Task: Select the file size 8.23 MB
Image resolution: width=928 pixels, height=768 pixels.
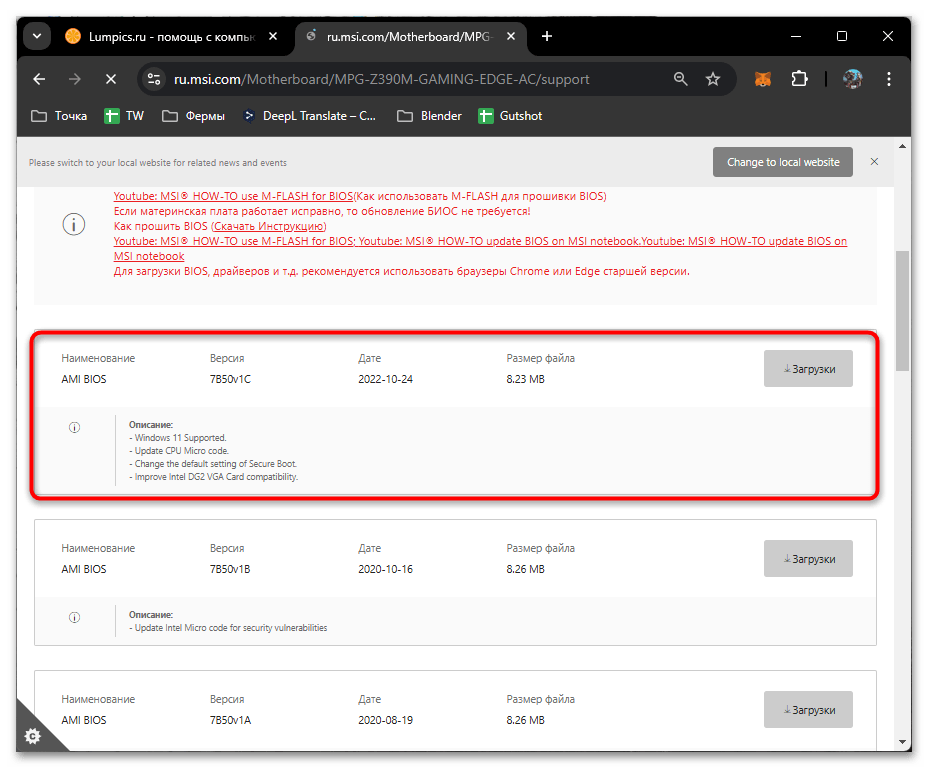Action: coord(526,379)
